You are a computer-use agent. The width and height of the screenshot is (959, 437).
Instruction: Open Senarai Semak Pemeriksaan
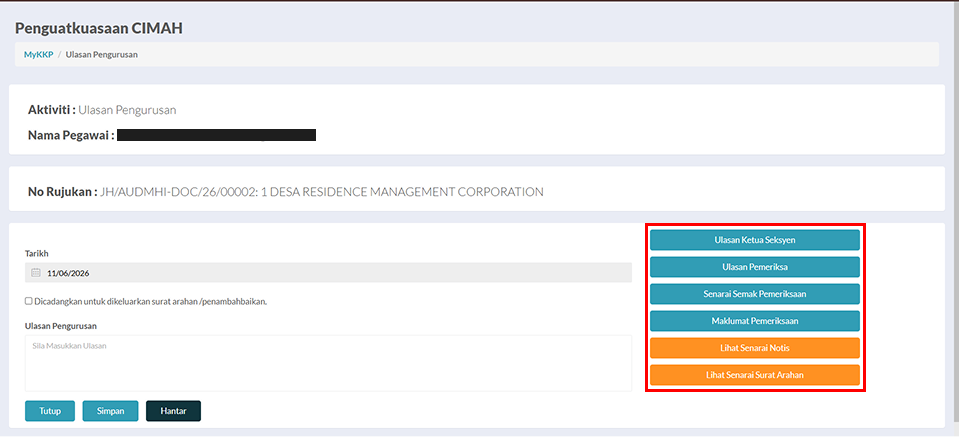(755, 294)
